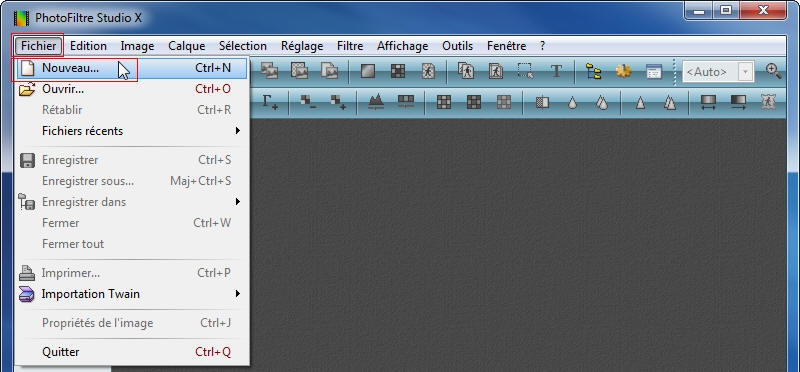Click the Rétablir menu entry
800x372 pixels.
pyautogui.click(x=132, y=110)
